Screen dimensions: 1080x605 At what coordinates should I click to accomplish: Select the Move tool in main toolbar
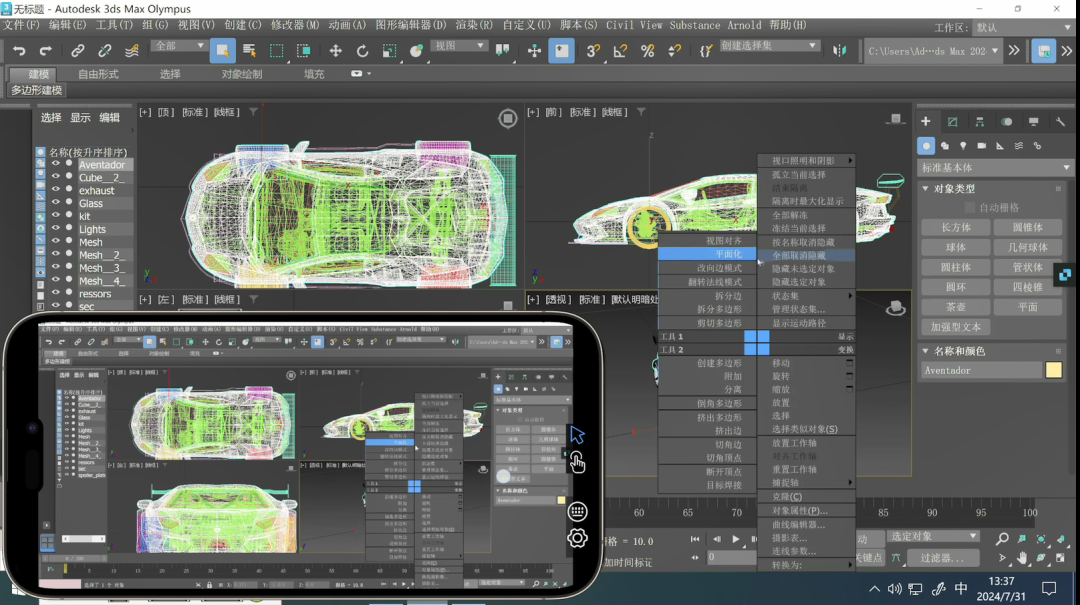(335, 51)
